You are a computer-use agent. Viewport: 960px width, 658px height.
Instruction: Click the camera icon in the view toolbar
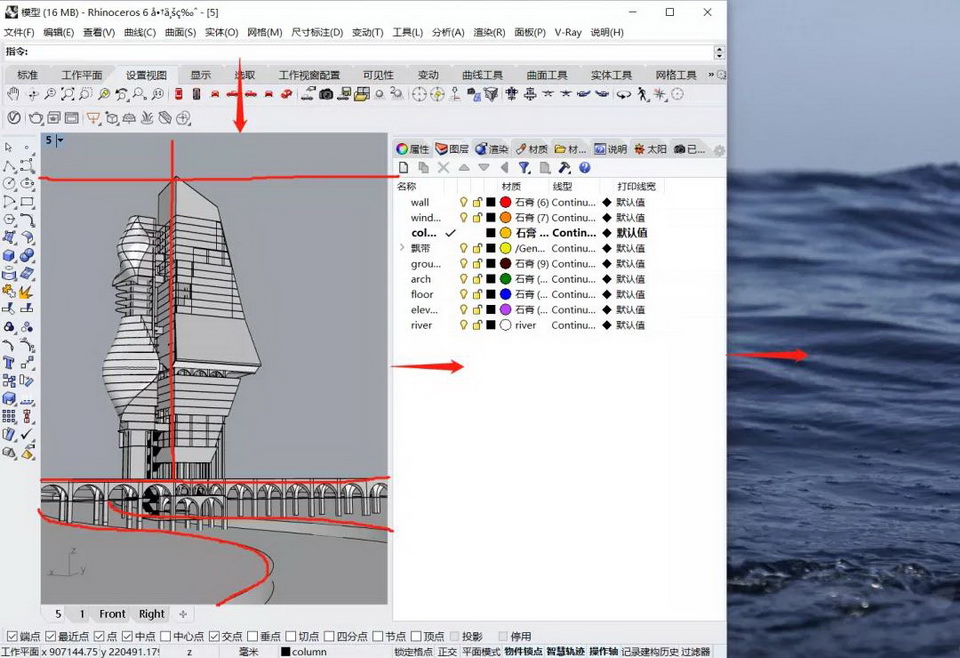point(326,94)
